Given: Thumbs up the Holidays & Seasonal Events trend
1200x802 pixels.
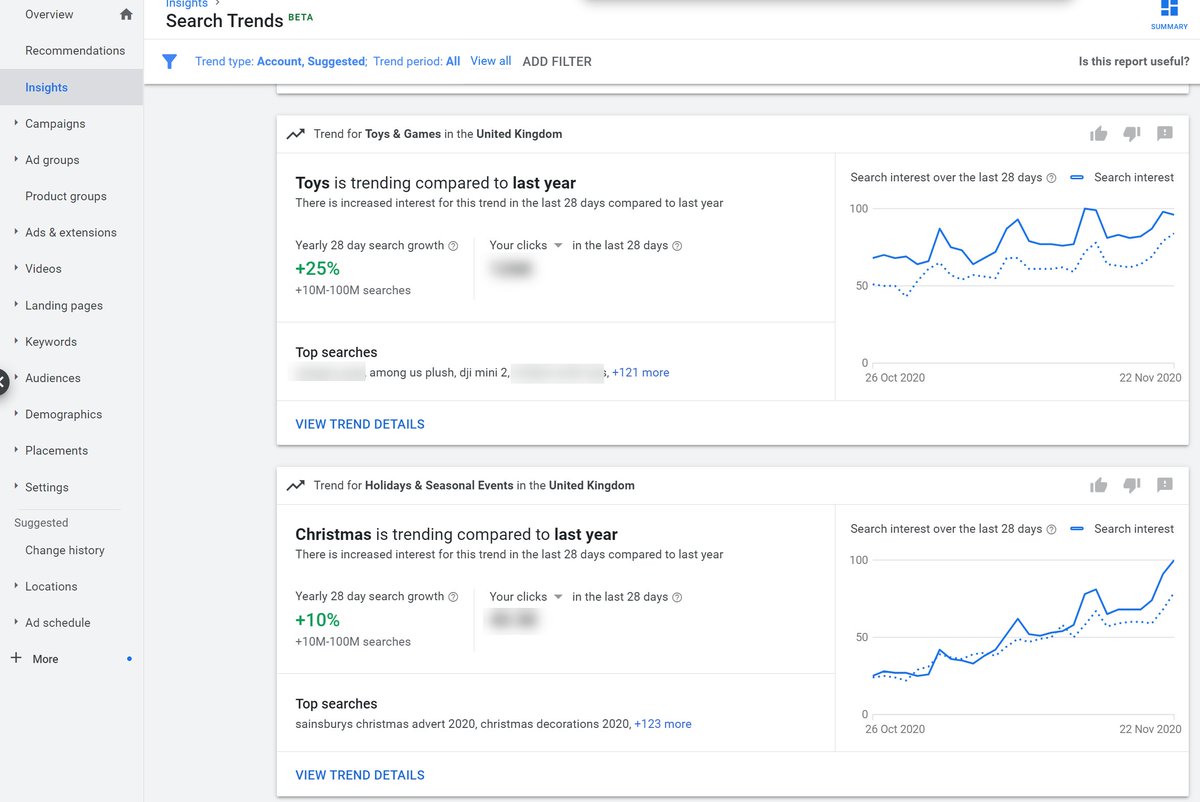Looking at the screenshot, I should [x=1099, y=485].
